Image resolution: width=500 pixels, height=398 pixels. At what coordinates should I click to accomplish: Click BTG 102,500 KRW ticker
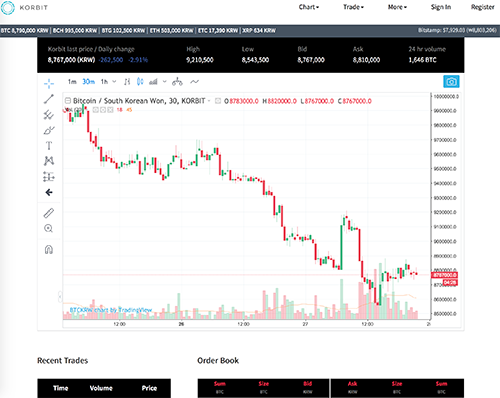click(x=123, y=30)
